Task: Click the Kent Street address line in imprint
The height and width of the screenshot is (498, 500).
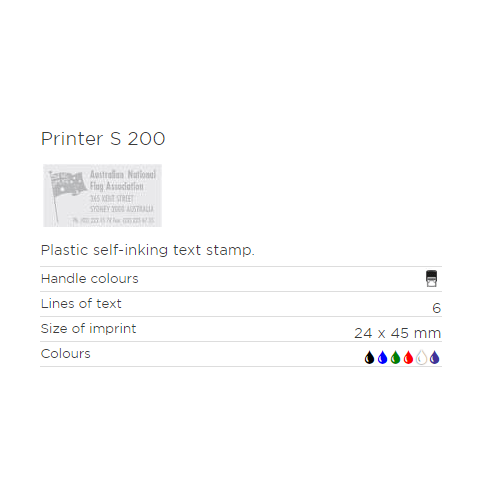Action: coord(112,199)
